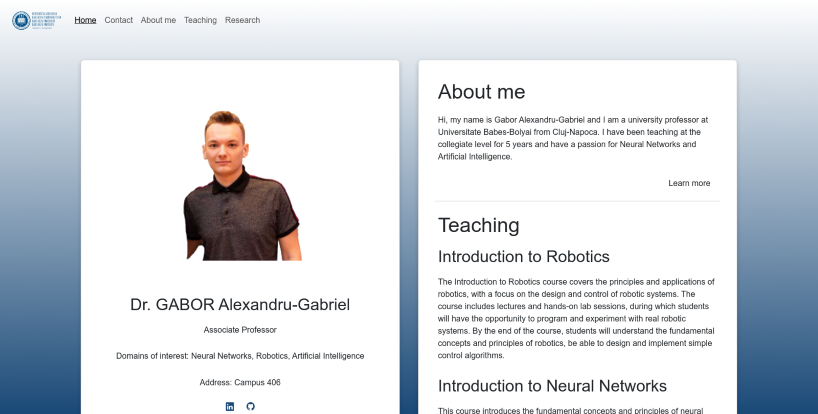
Task: Open the GitHub profile icon
Action: [250, 407]
